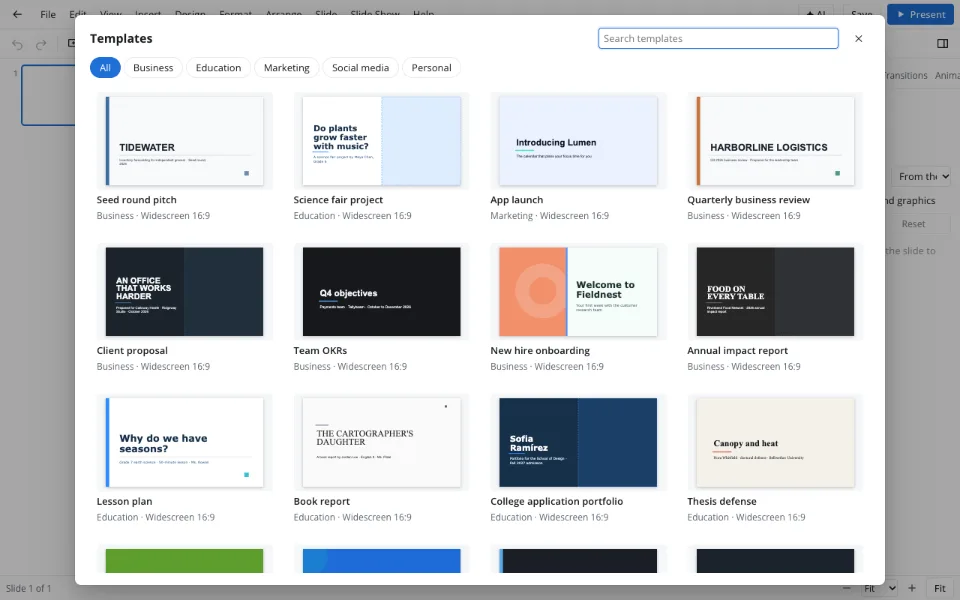This screenshot has height=600, width=960.
Task: Click the 'Quarterly business review' title text
Action: [x=748, y=200]
